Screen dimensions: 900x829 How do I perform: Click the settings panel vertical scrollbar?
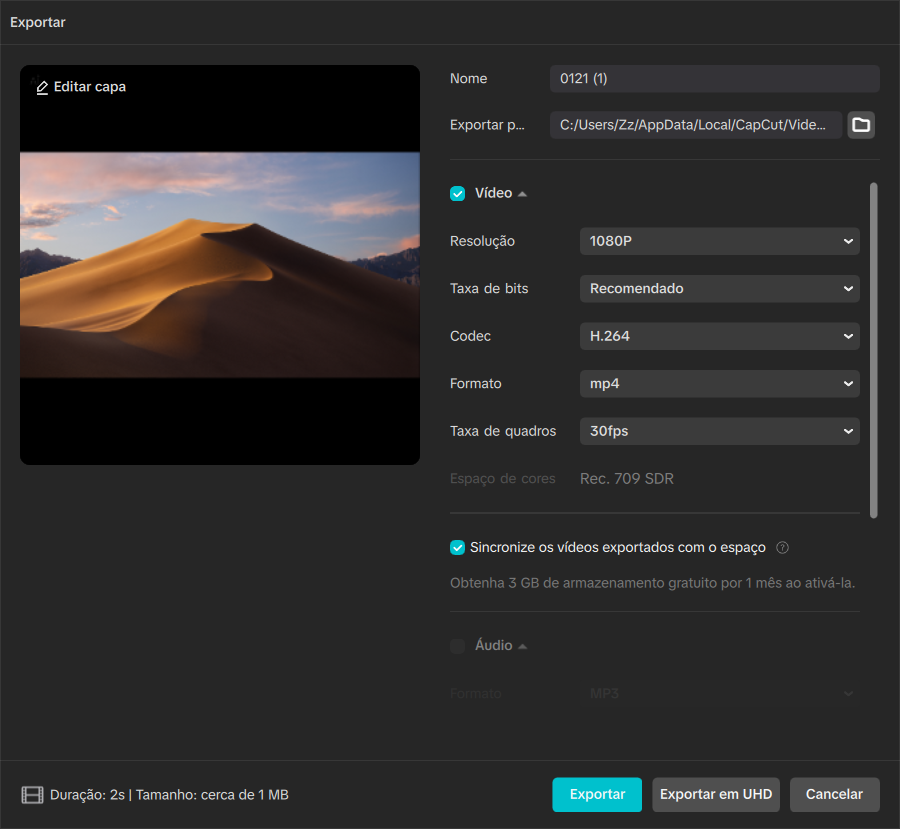[x=874, y=350]
